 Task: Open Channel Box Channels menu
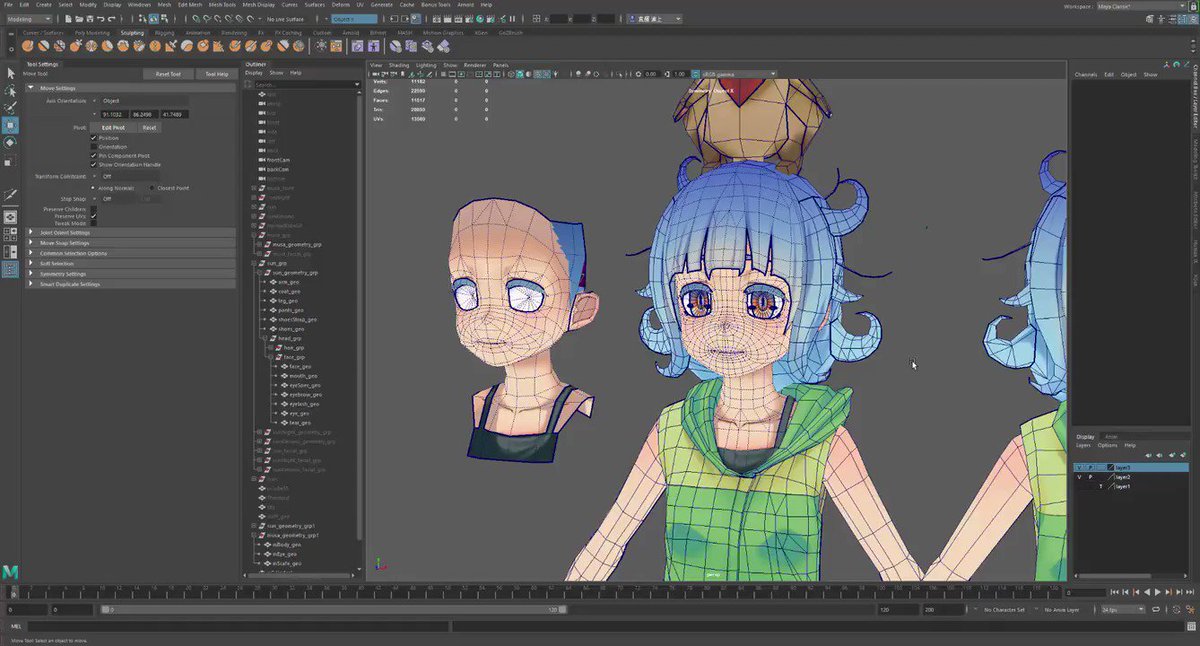tap(1086, 75)
